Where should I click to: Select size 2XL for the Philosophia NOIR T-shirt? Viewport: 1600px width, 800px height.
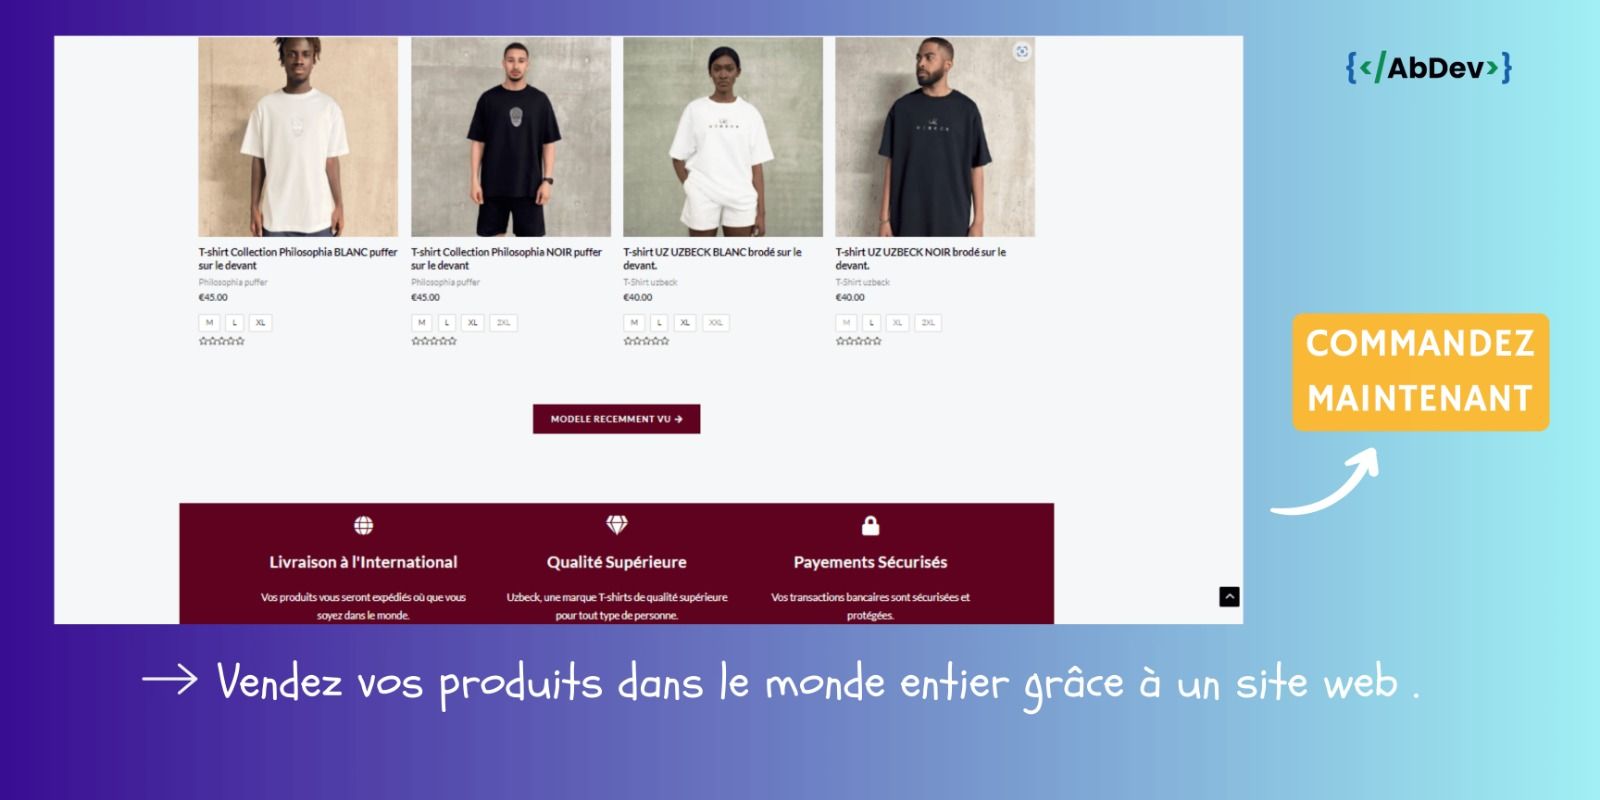tap(503, 323)
